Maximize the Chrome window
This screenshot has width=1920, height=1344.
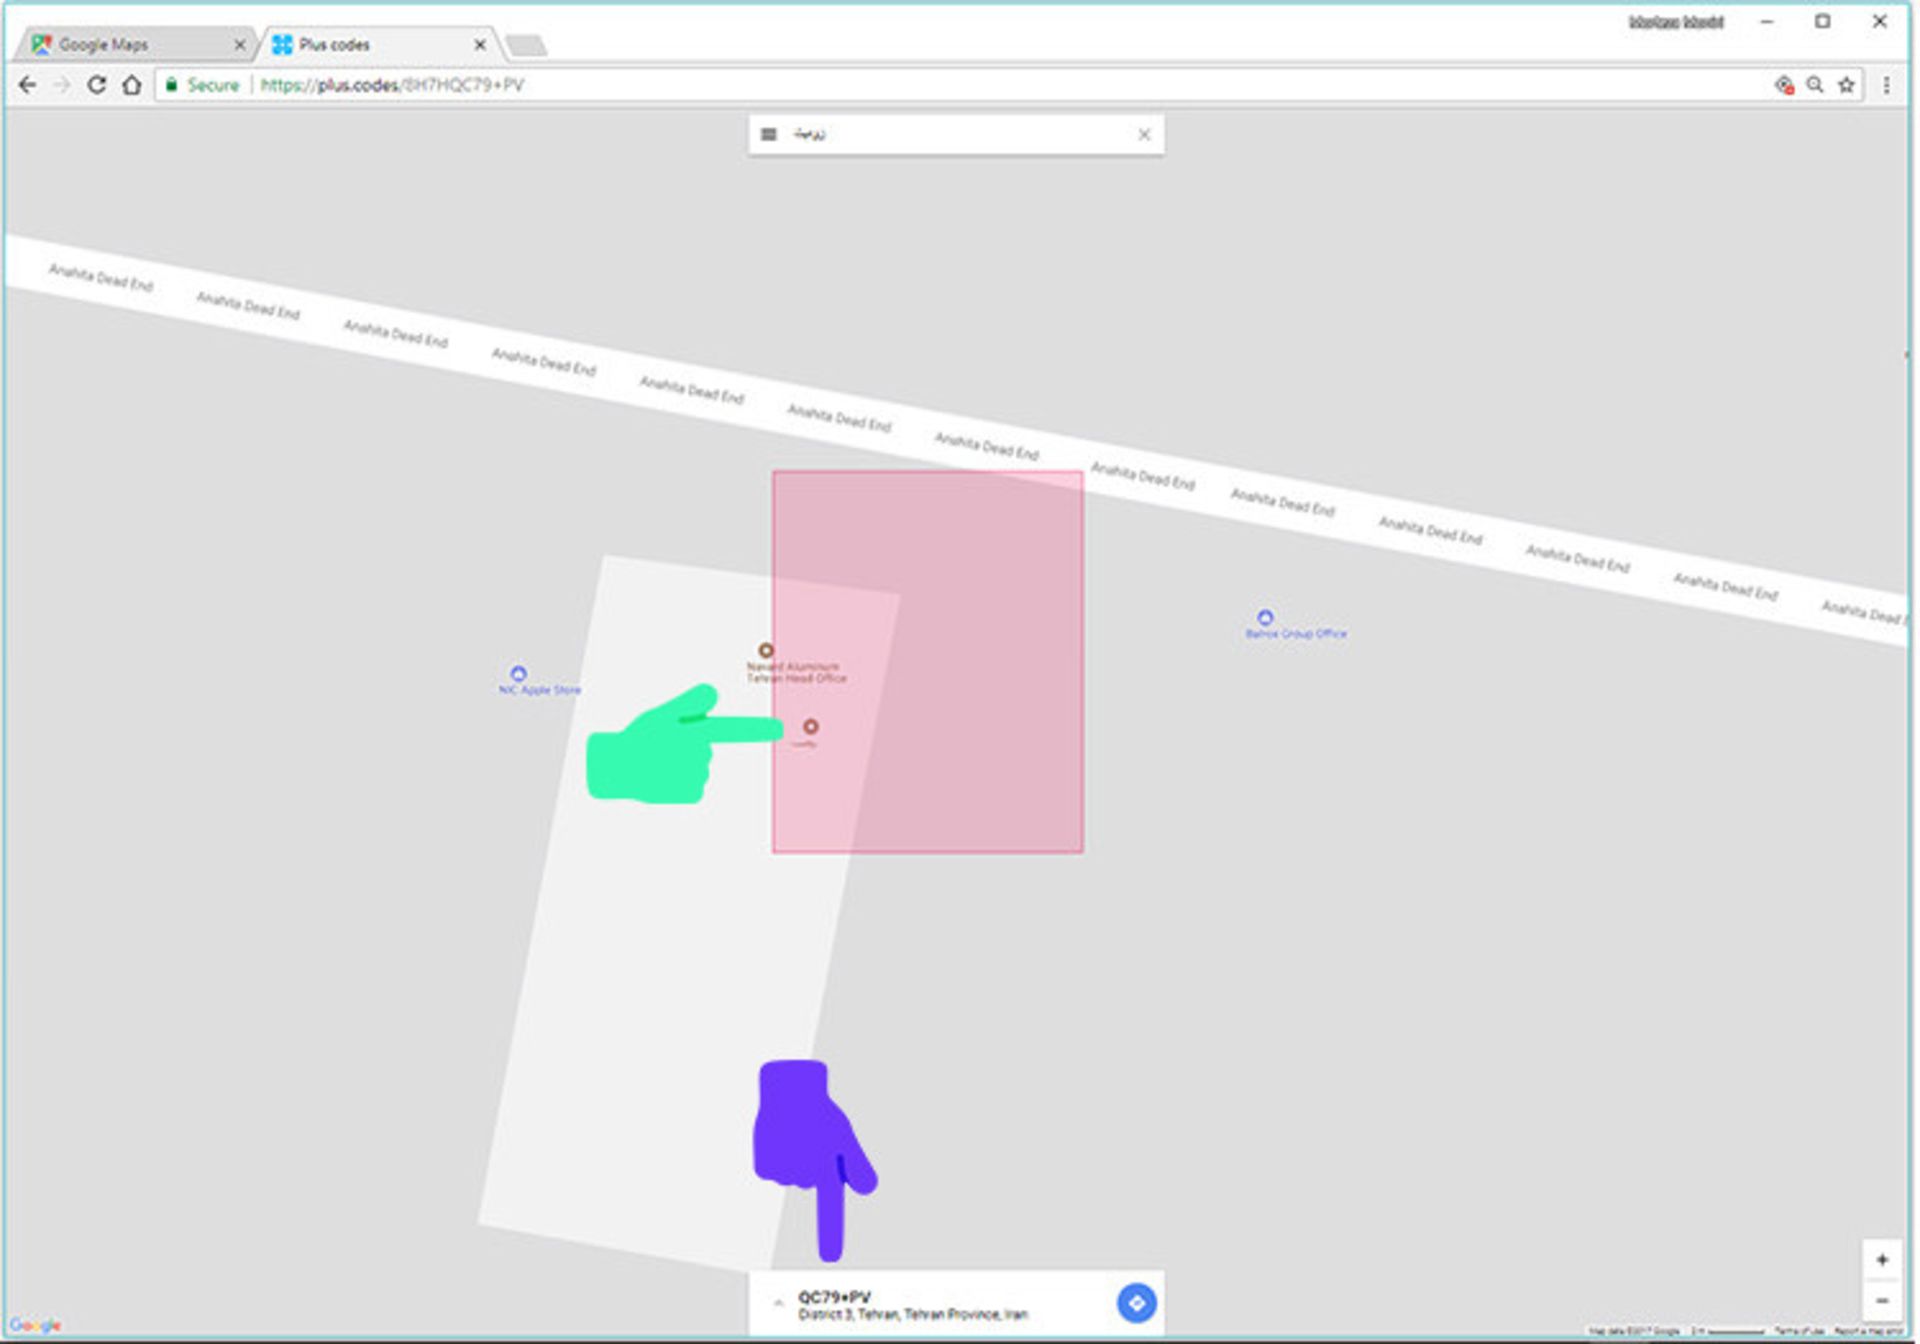point(1823,22)
